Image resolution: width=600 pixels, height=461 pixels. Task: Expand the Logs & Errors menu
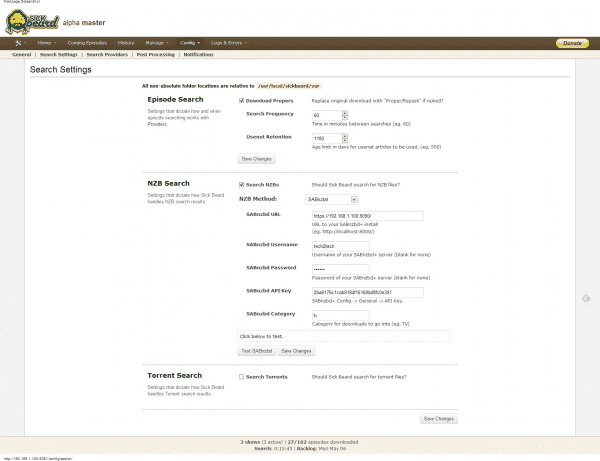coord(228,43)
